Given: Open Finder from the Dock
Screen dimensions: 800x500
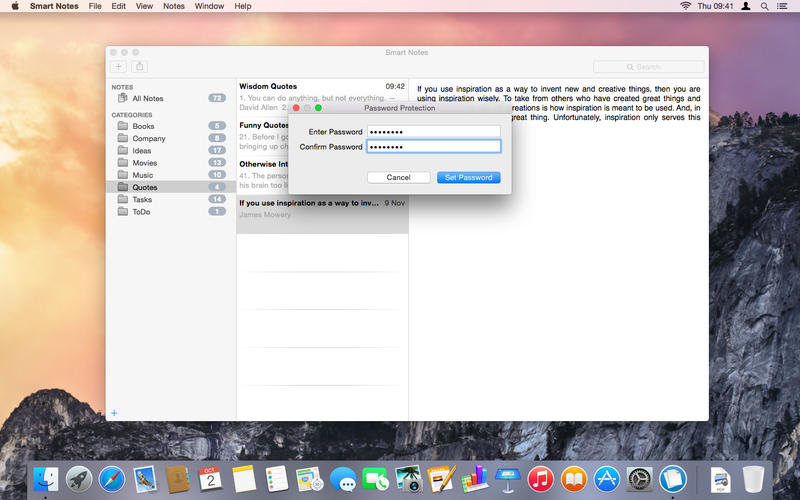Looking at the screenshot, I should [x=46, y=480].
